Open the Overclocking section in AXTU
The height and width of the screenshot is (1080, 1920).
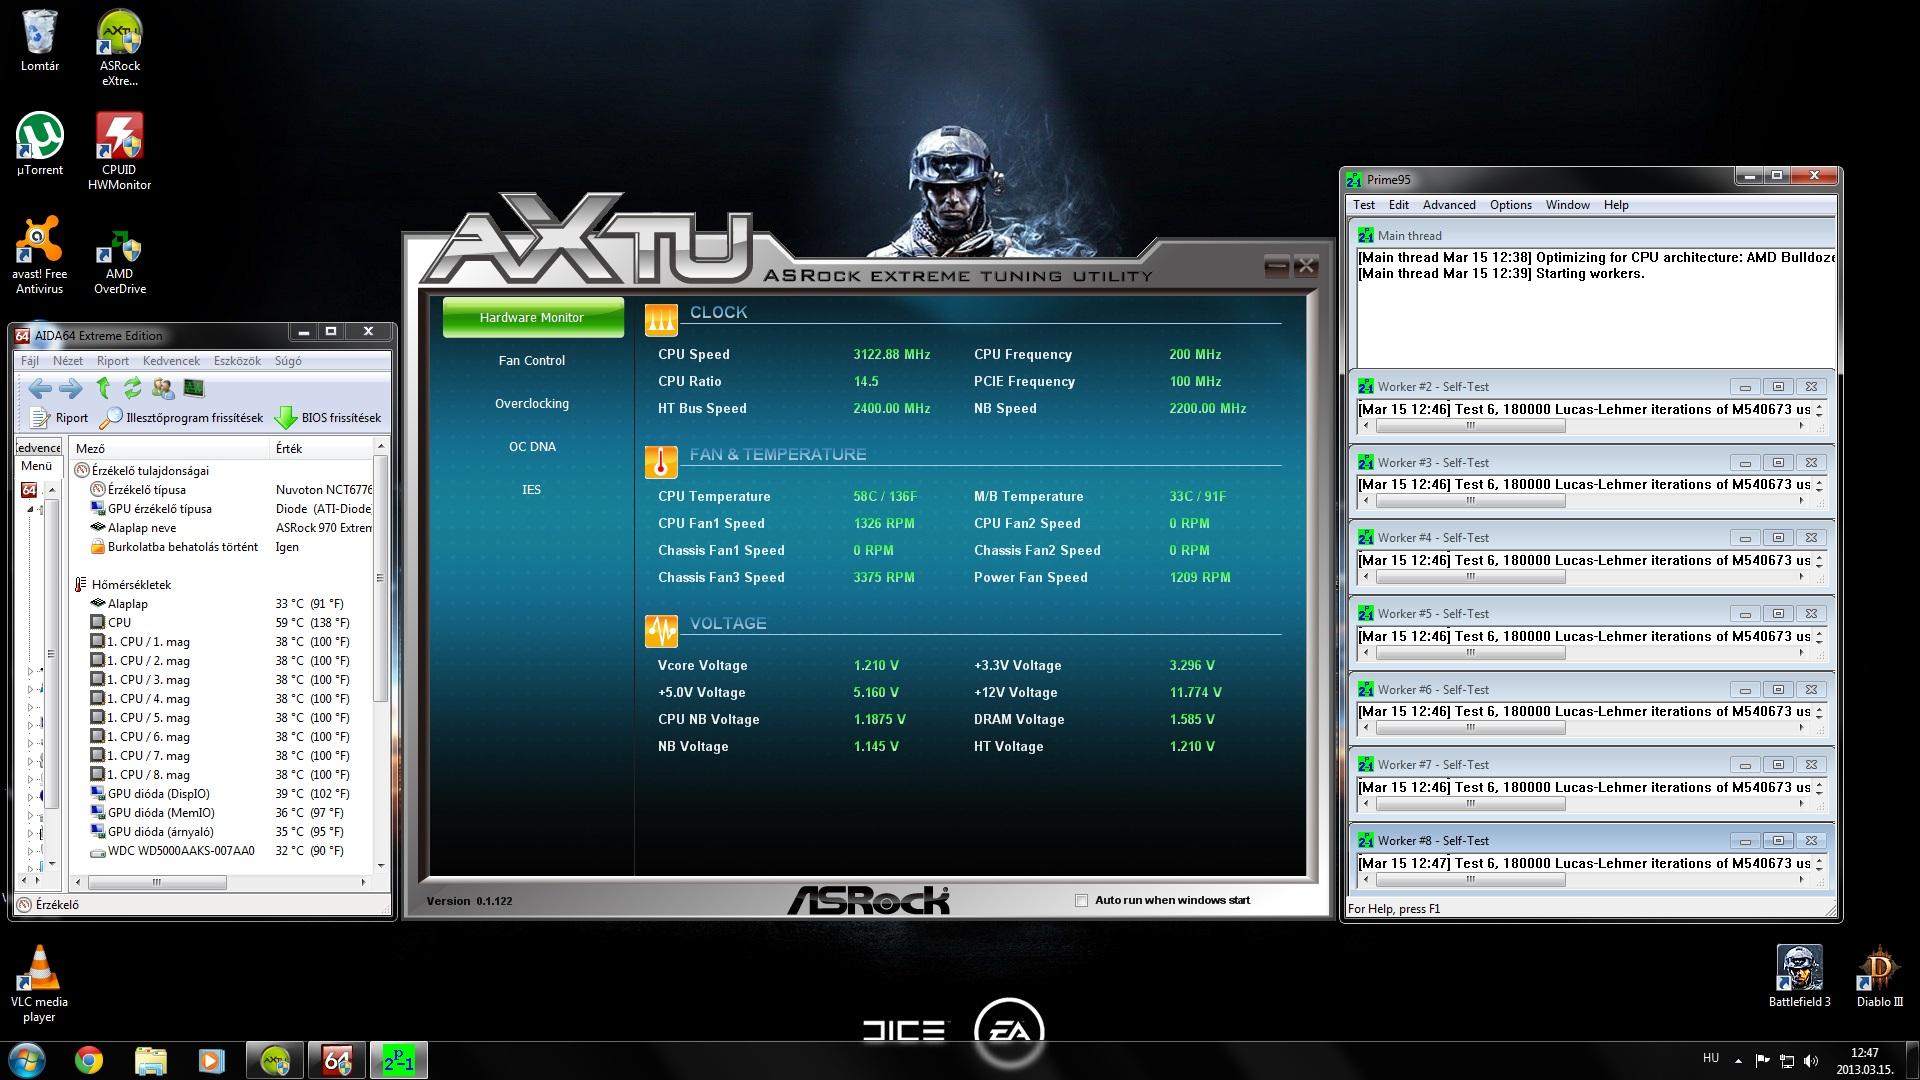pos(532,404)
